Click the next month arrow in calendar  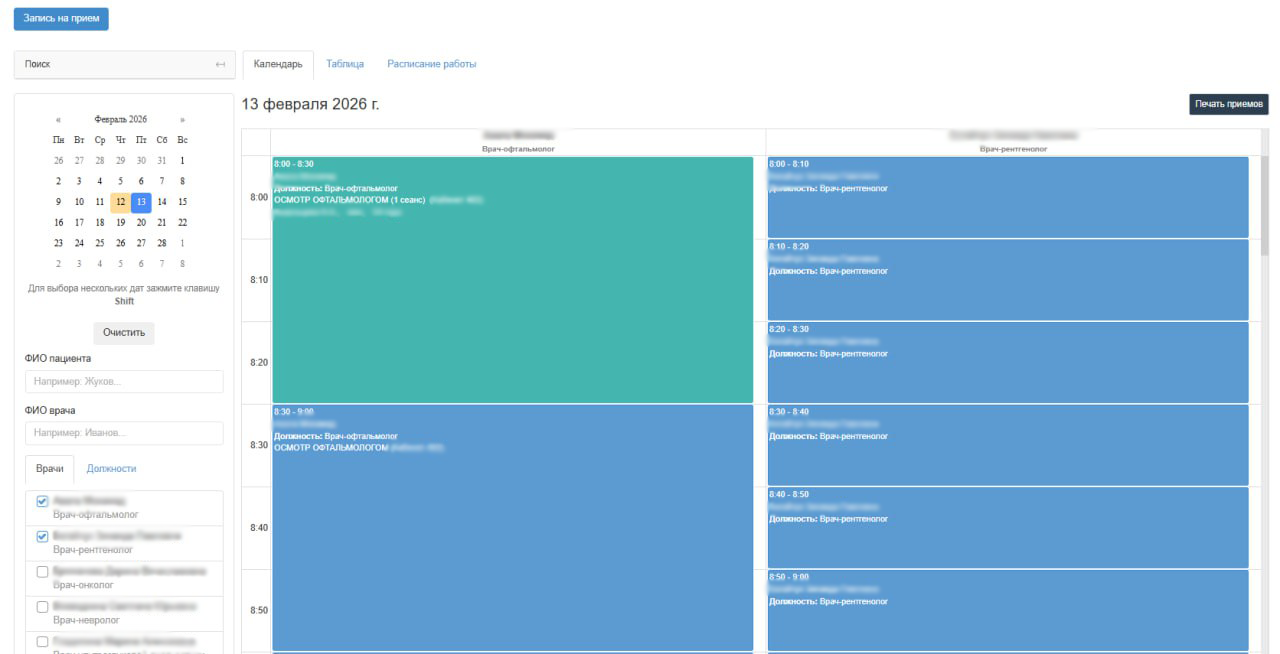[182, 120]
